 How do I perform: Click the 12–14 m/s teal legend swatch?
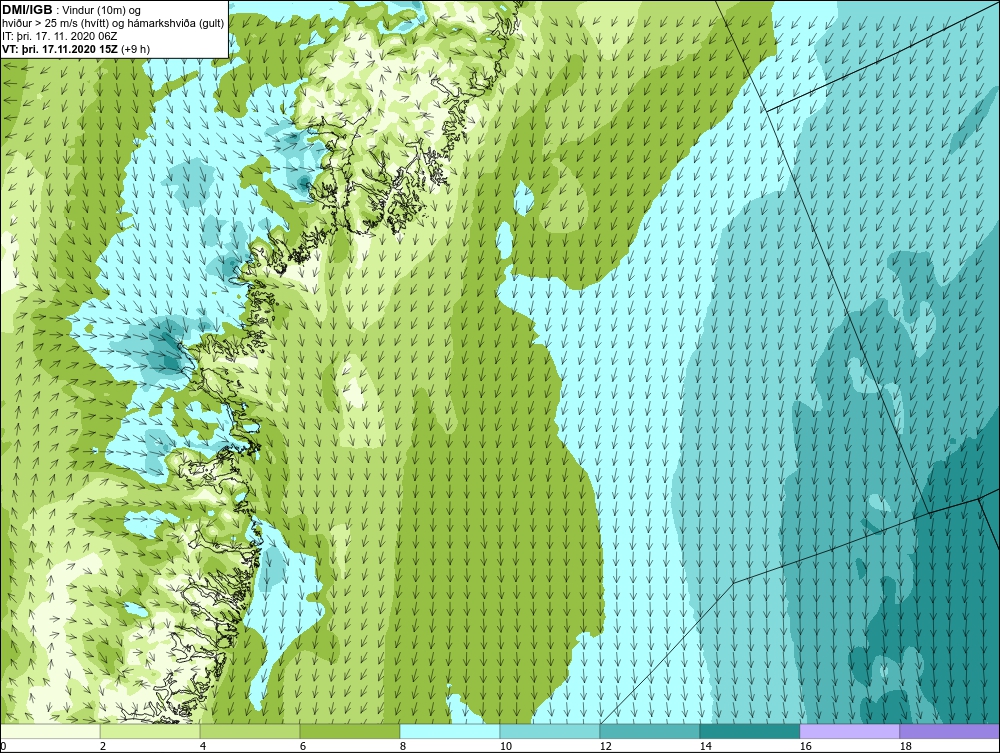click(650, 731)
